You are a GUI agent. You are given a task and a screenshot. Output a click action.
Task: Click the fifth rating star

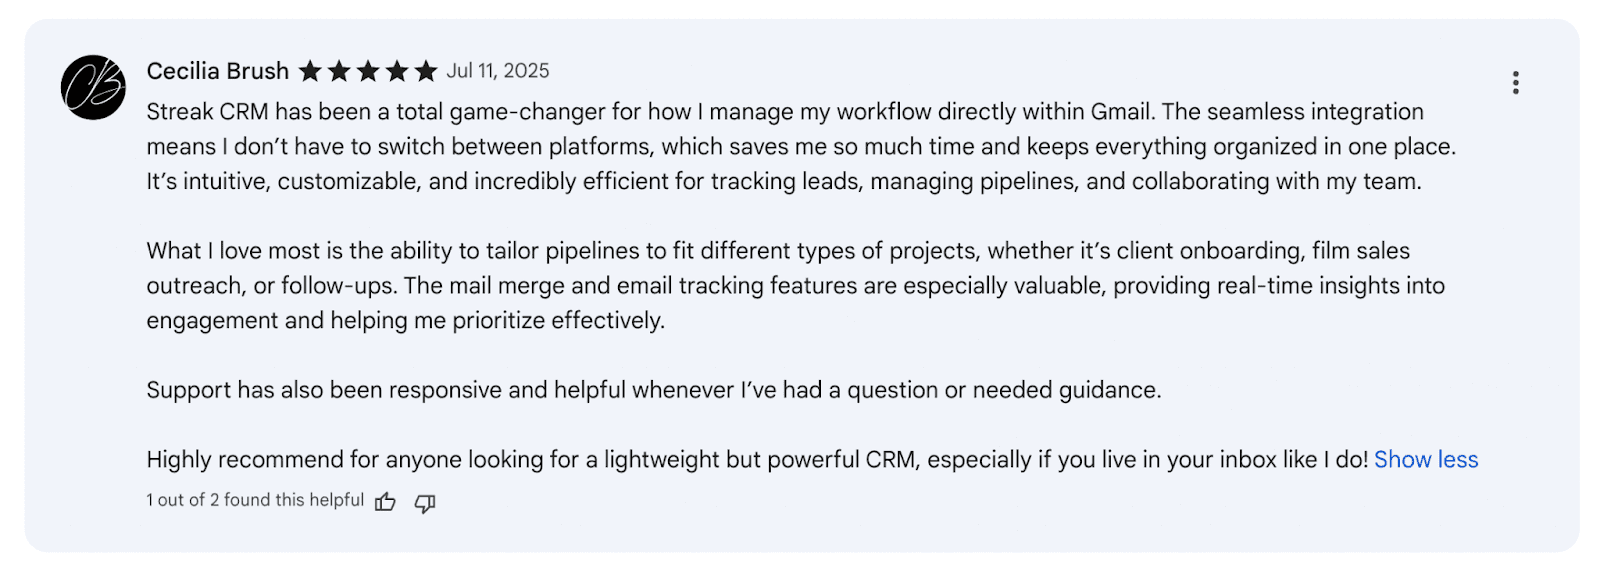[x=426, y=71]
